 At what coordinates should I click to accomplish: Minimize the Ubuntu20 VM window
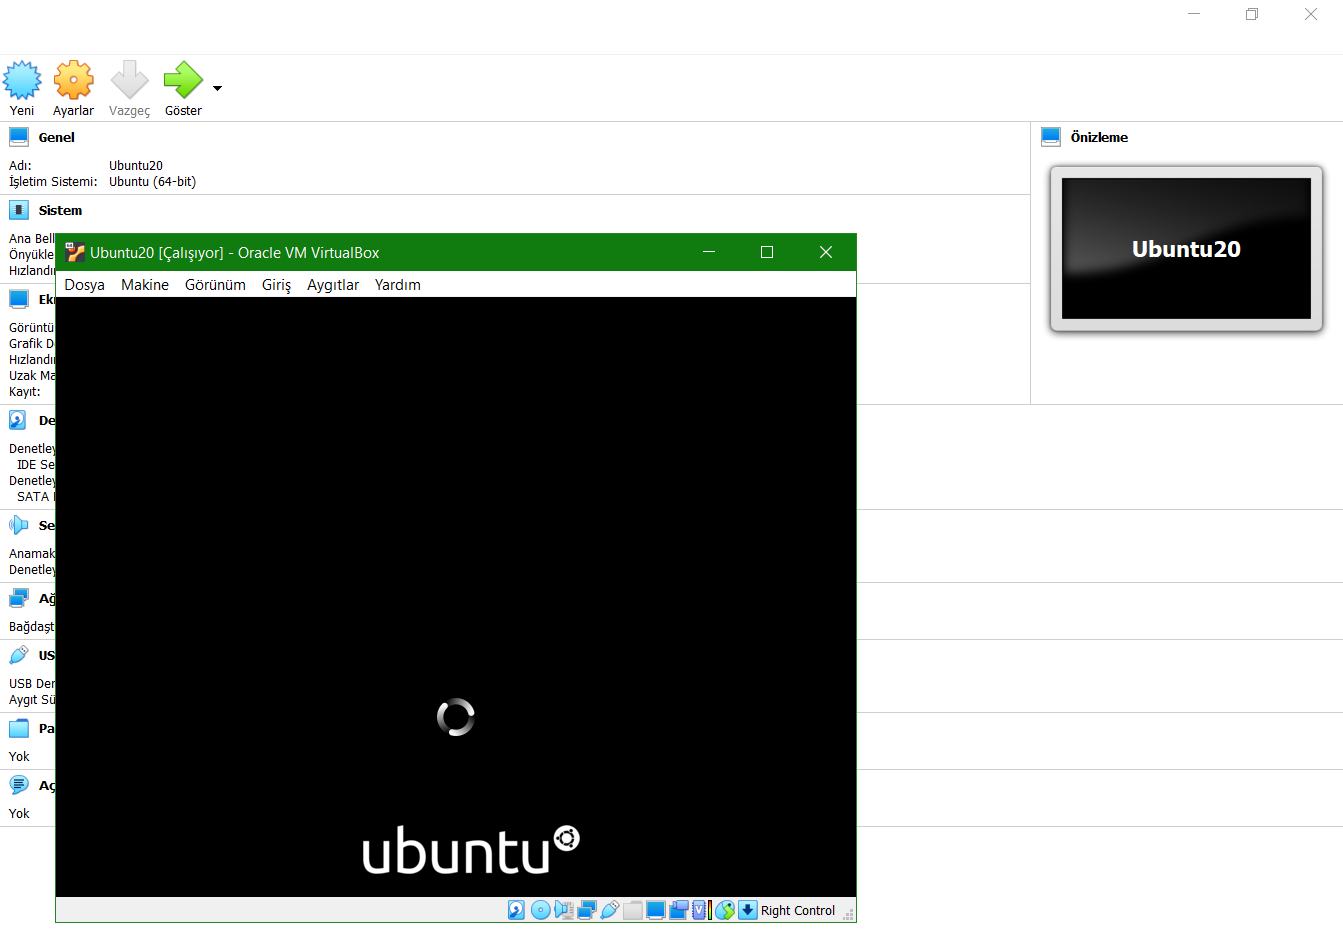tap(709, 252)
